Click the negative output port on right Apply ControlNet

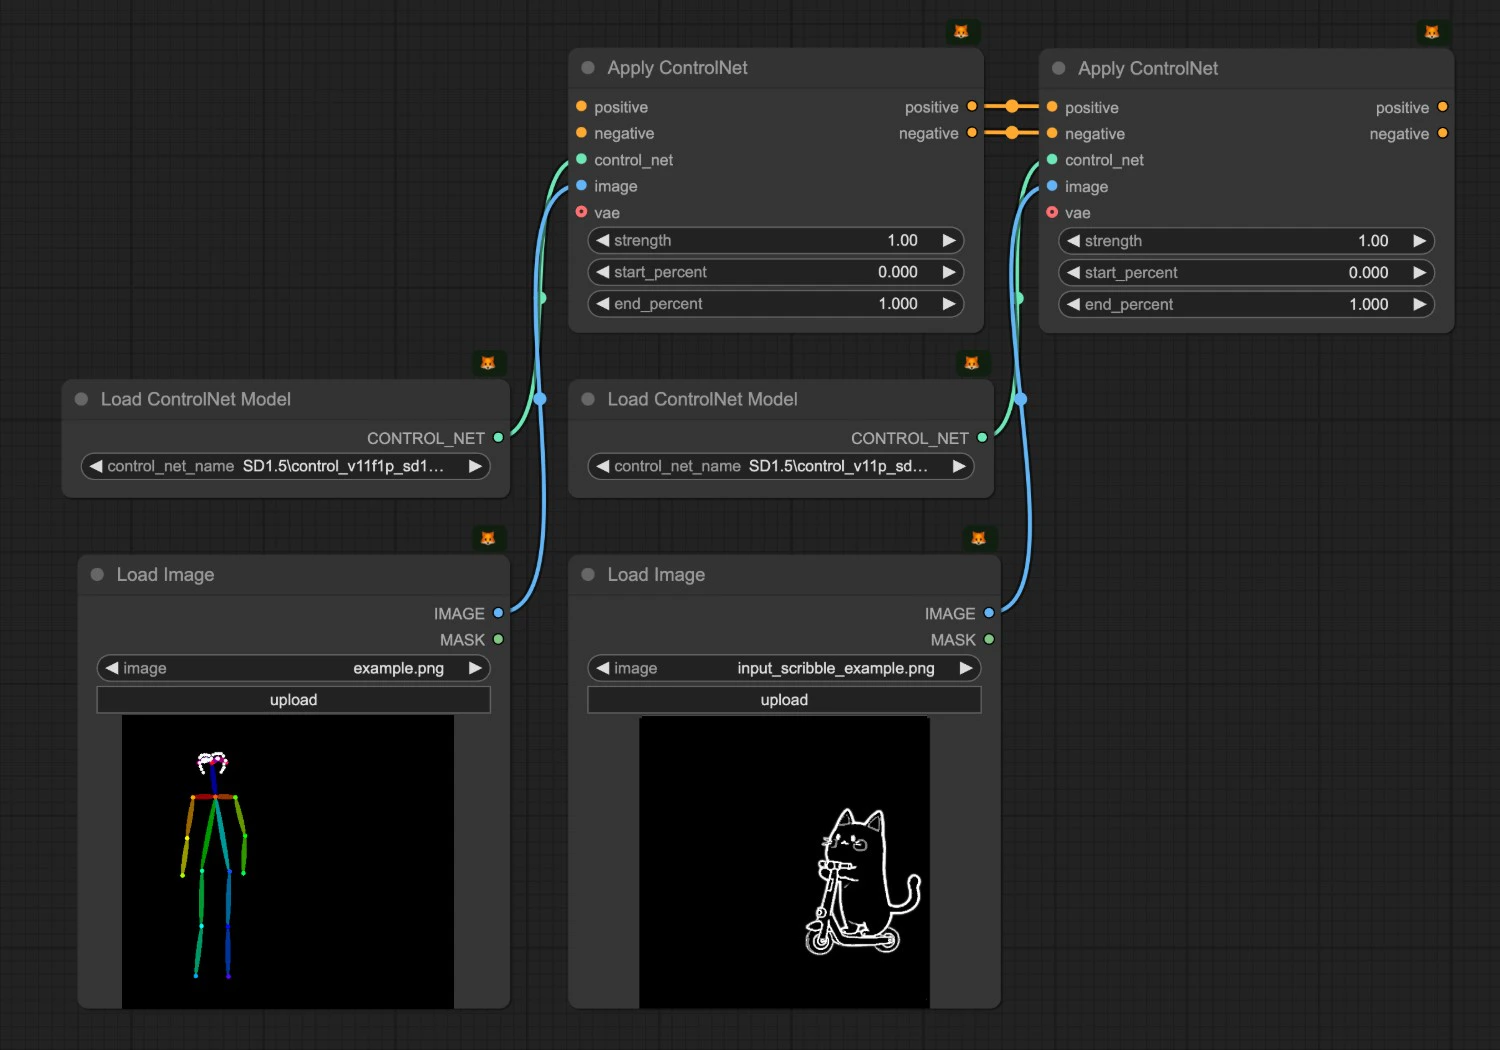click(1442, 133)
